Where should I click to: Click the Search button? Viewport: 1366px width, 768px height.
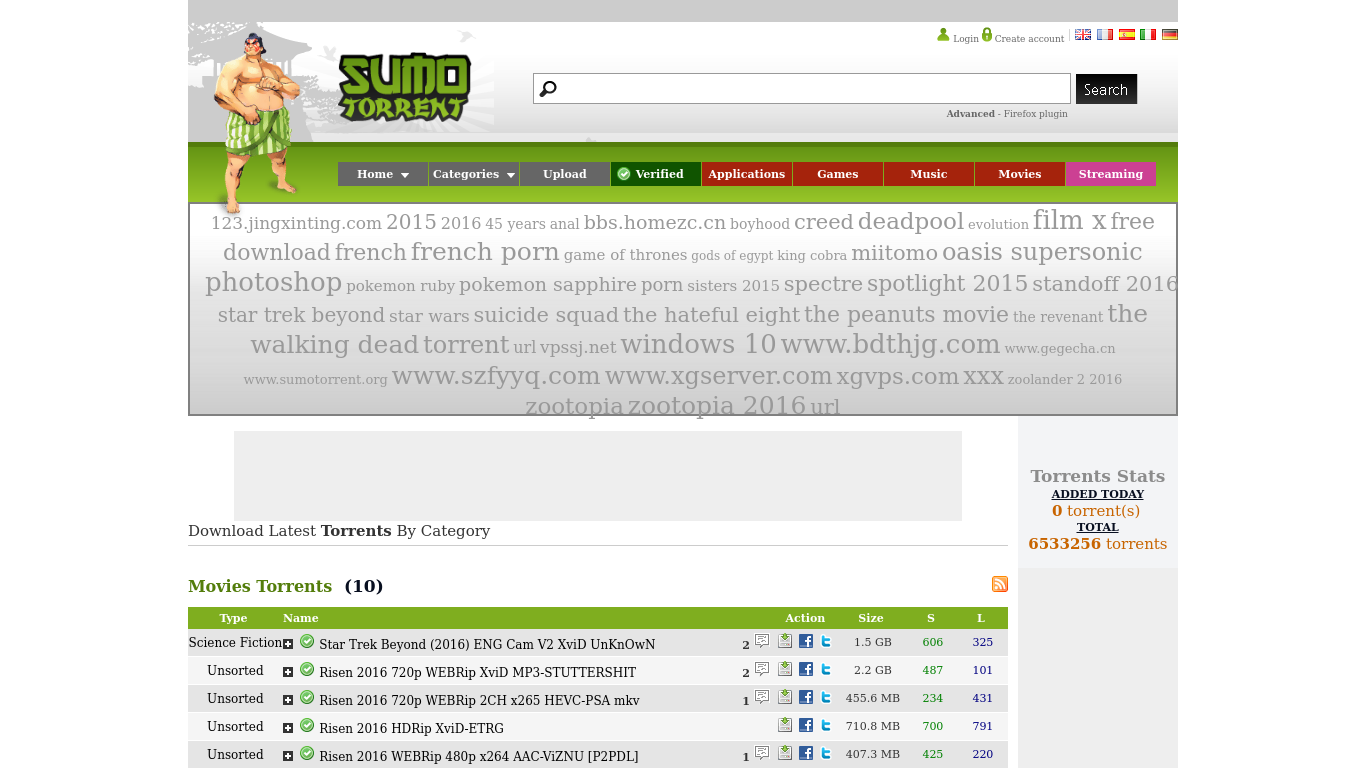[x=1106, y=89]
